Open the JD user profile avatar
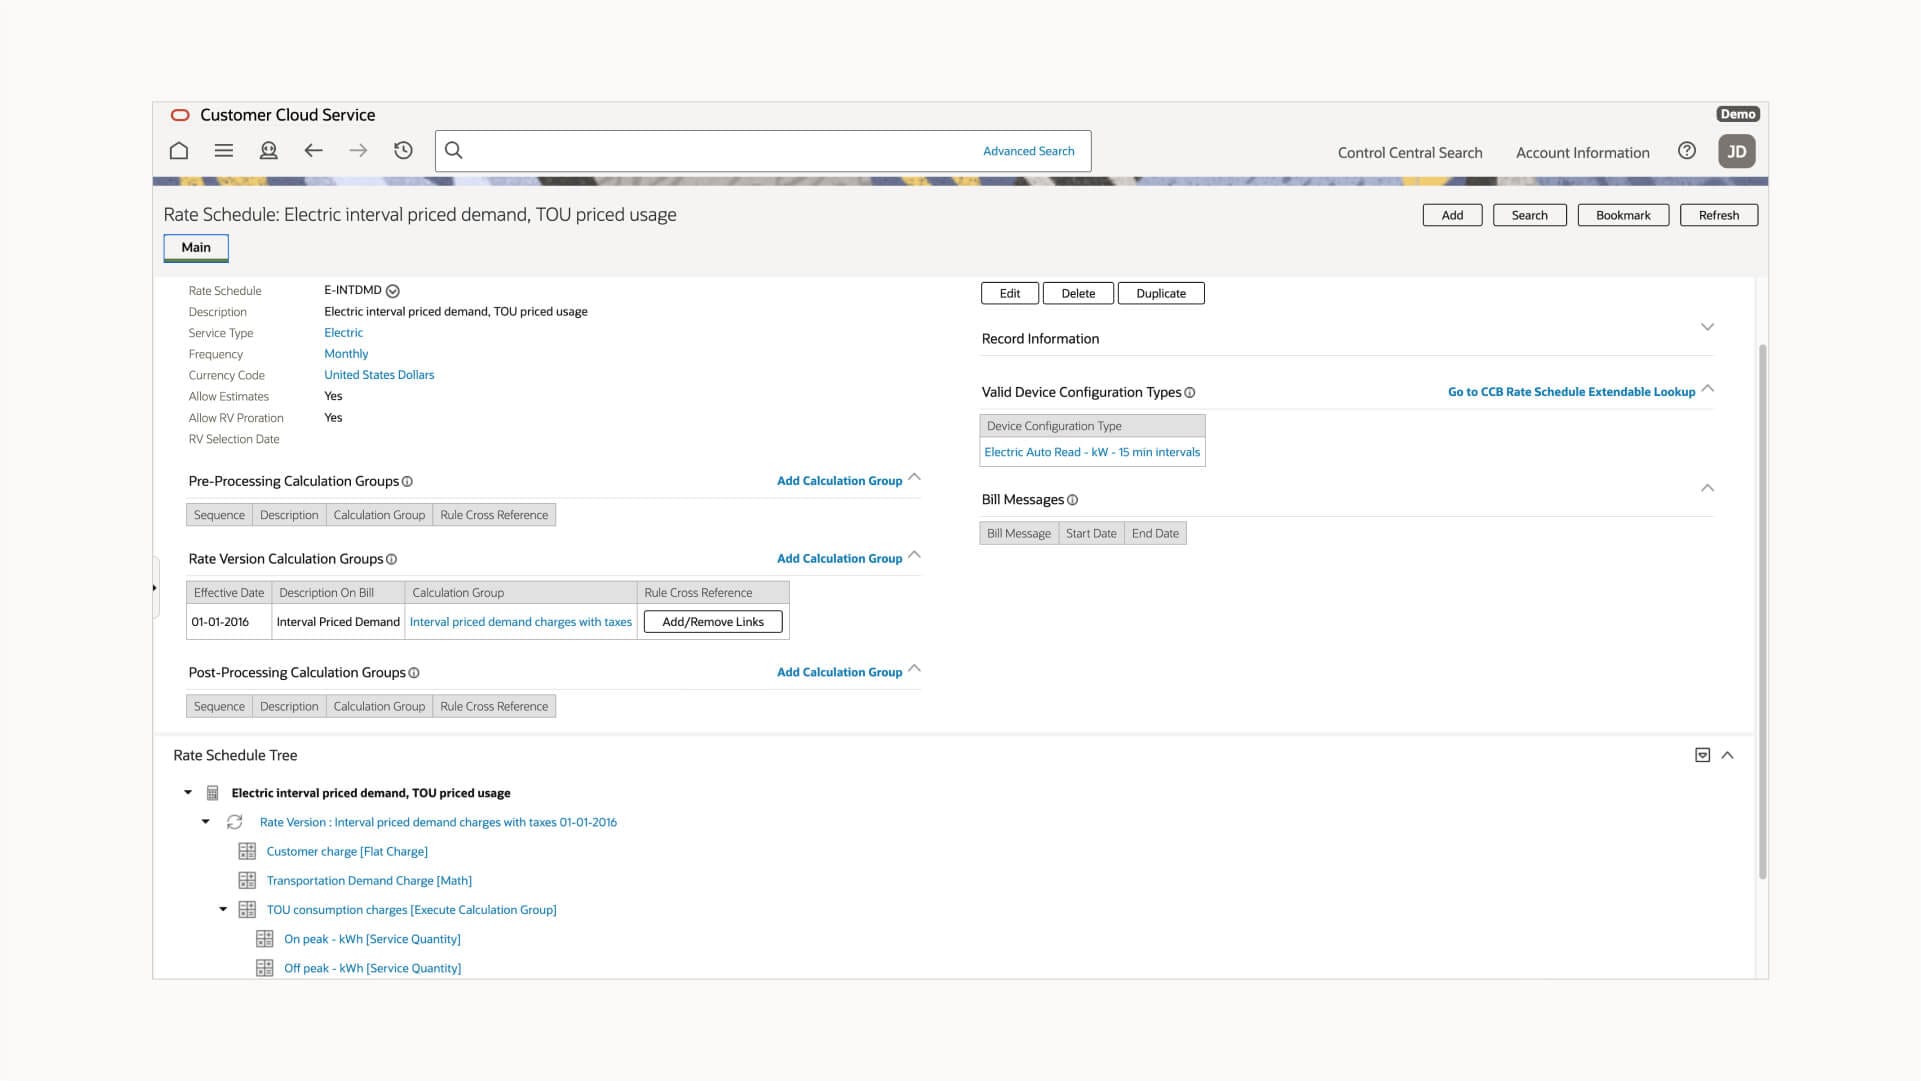Image resolution: width=1921 pixels, height=1081 pixels. click(x=1737, y=152)
